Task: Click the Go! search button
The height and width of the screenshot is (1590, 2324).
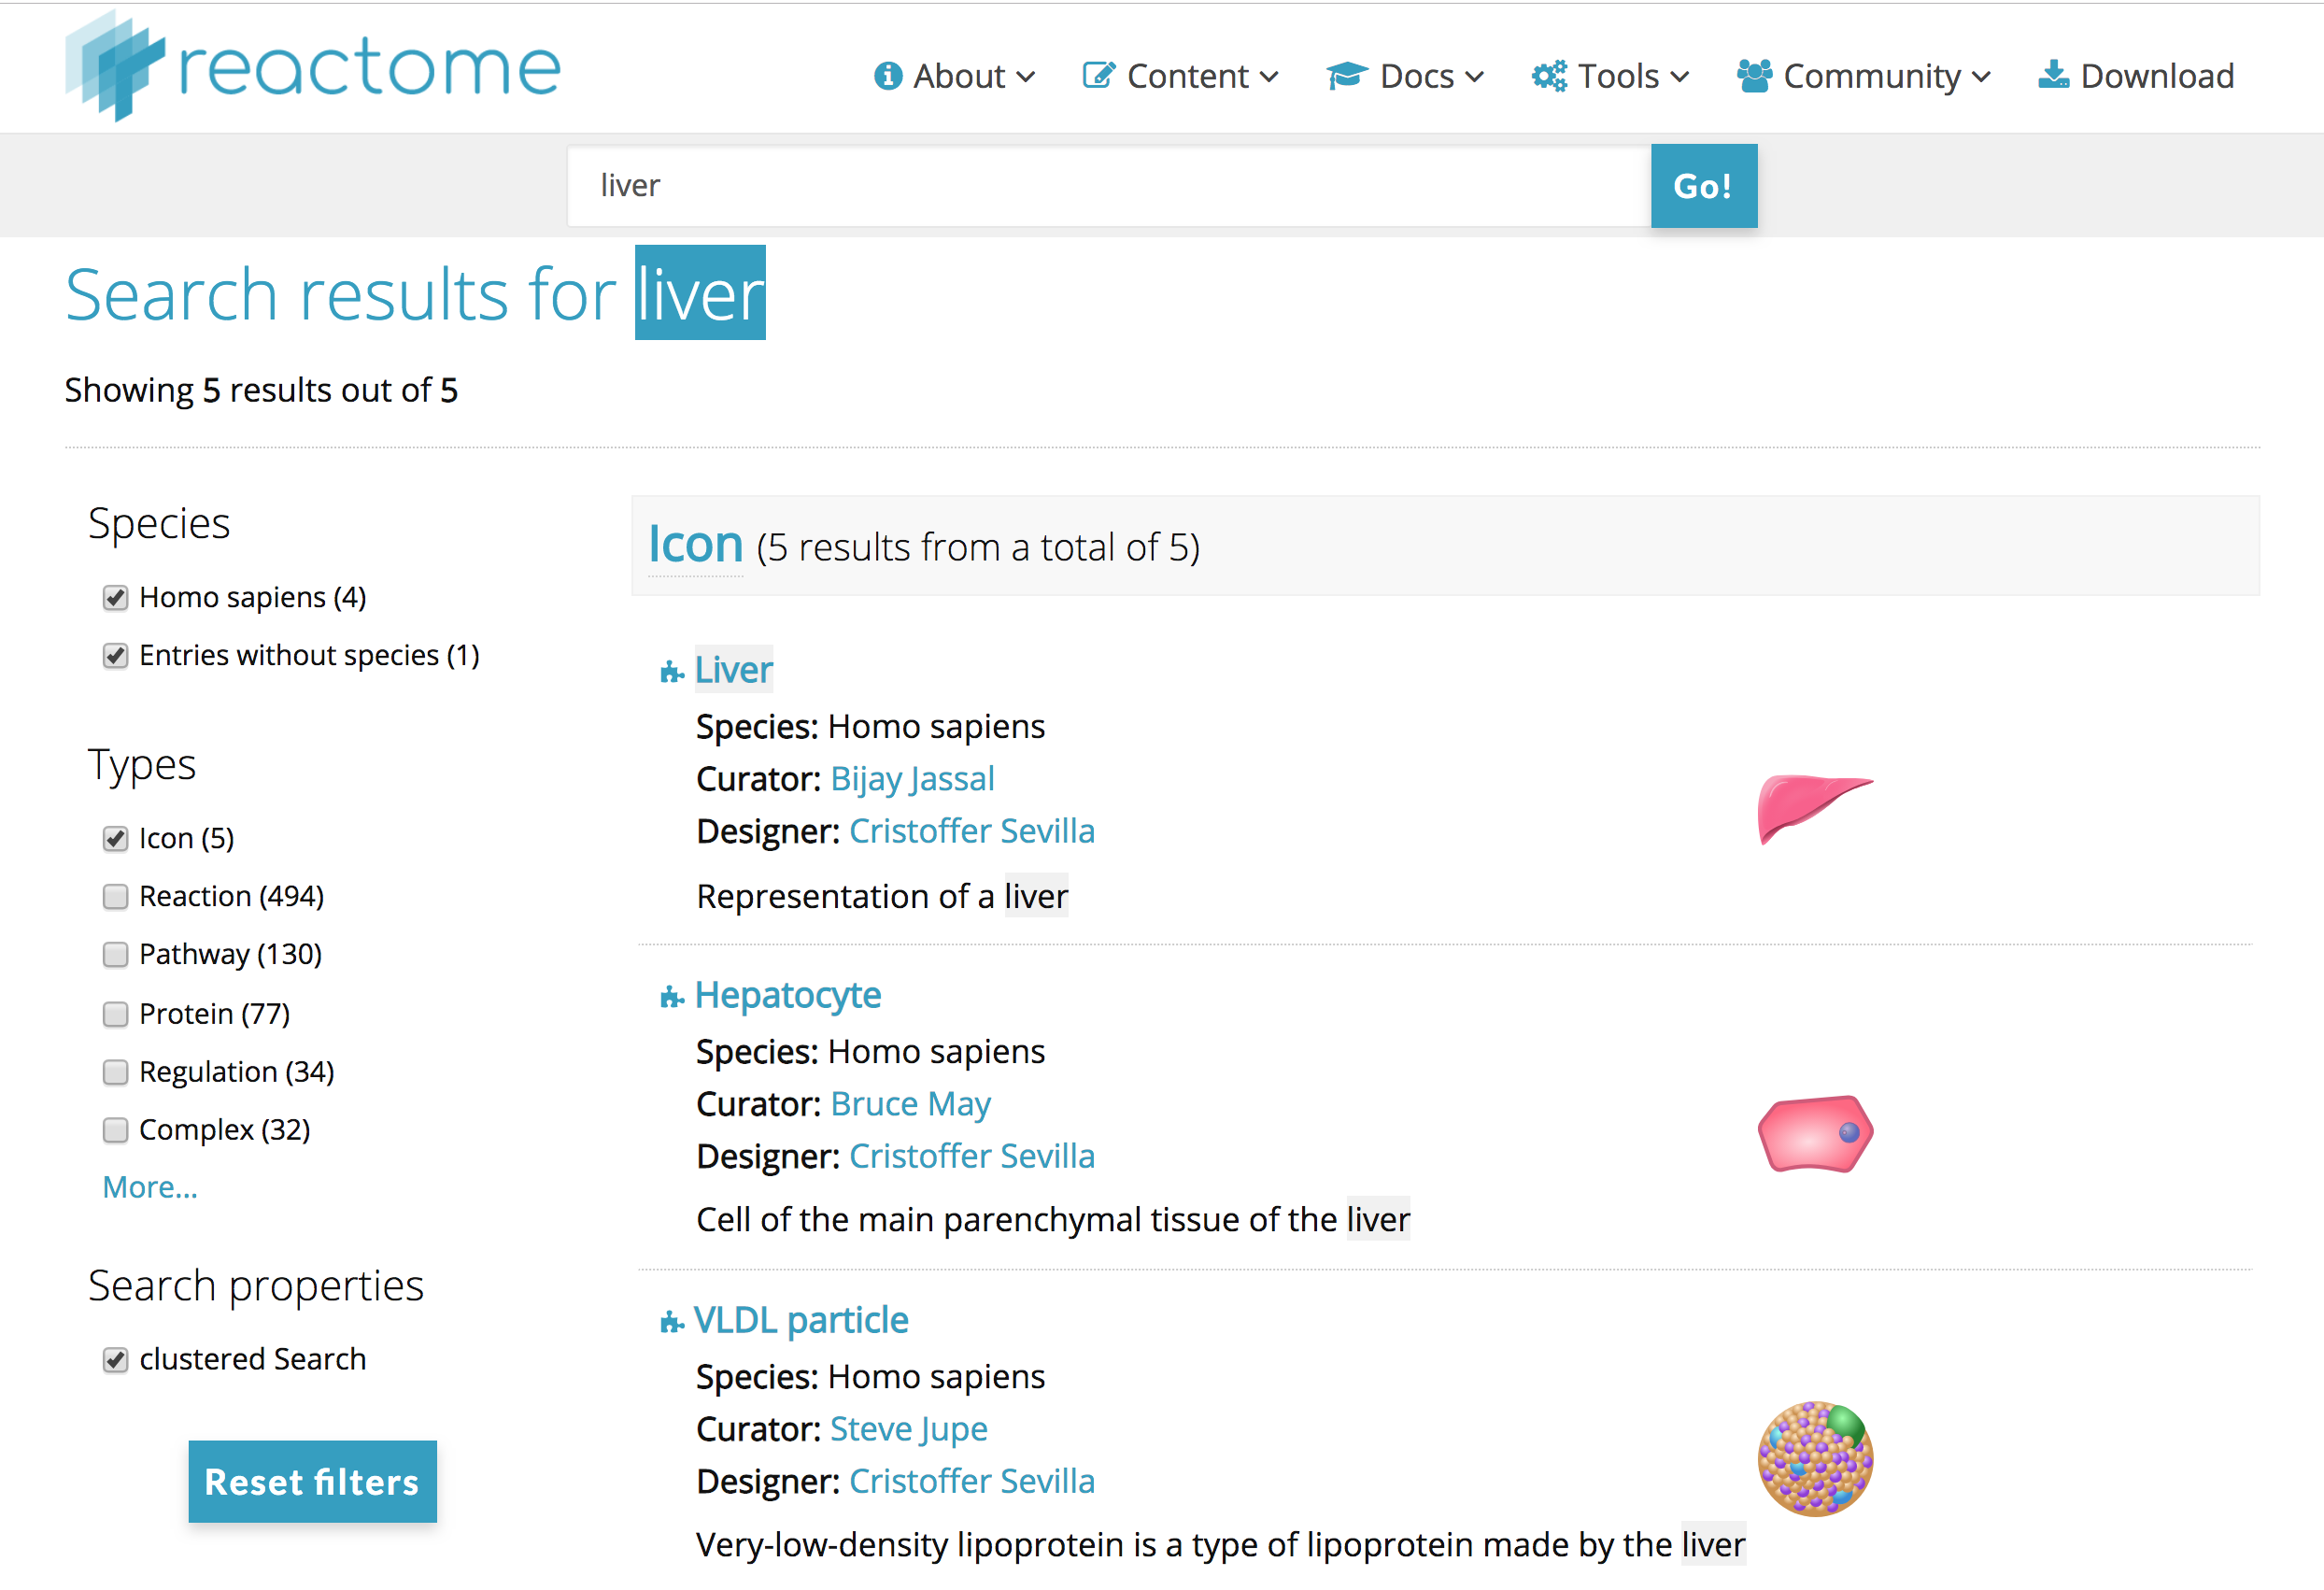Action: pyautogui.click(x=1703, y=186)
